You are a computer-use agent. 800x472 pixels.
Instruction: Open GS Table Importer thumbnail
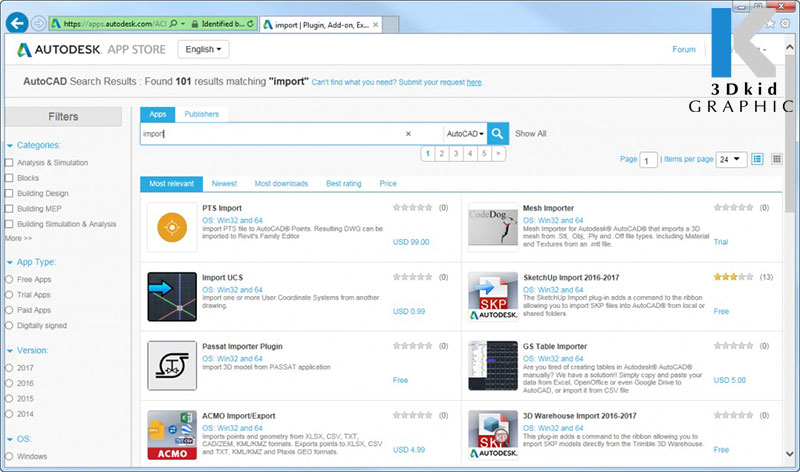tap(493, 365)
